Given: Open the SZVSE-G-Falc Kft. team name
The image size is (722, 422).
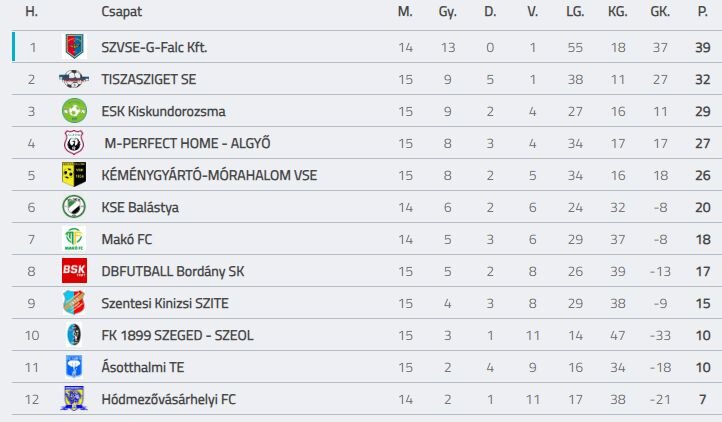Looking at the screenshot, I should coord(154,47).
